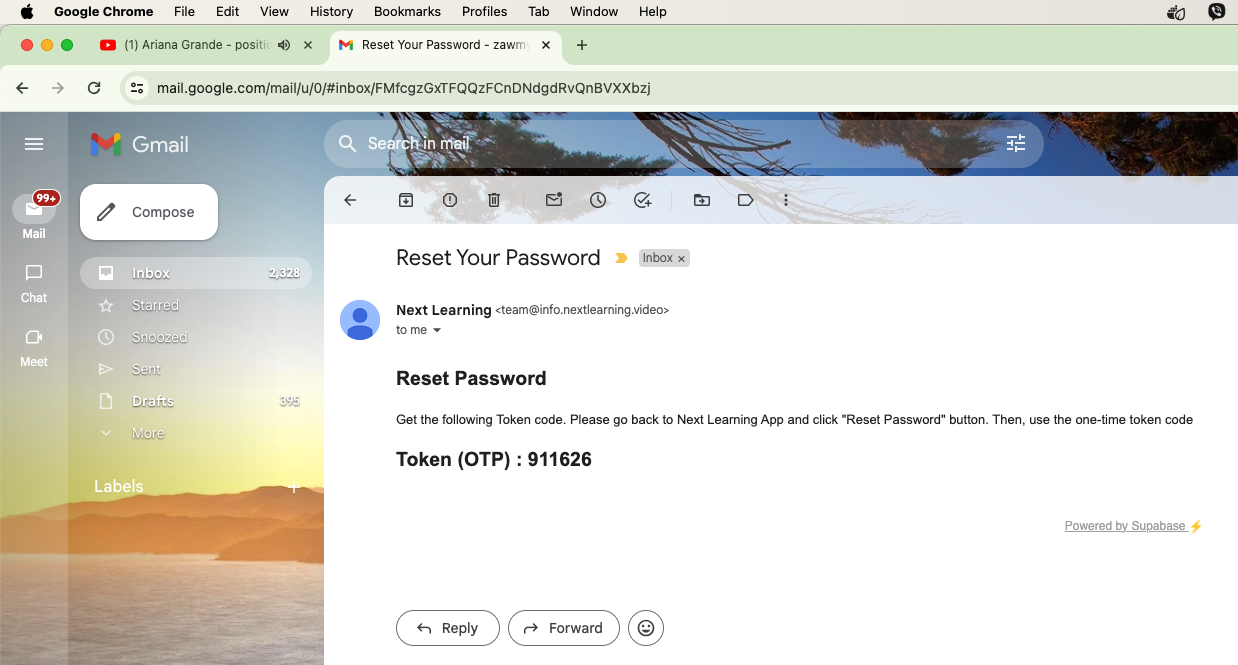Open the three-dot More options menu
This screenshot has width=1238, height=665.
(x=786, y=200)
